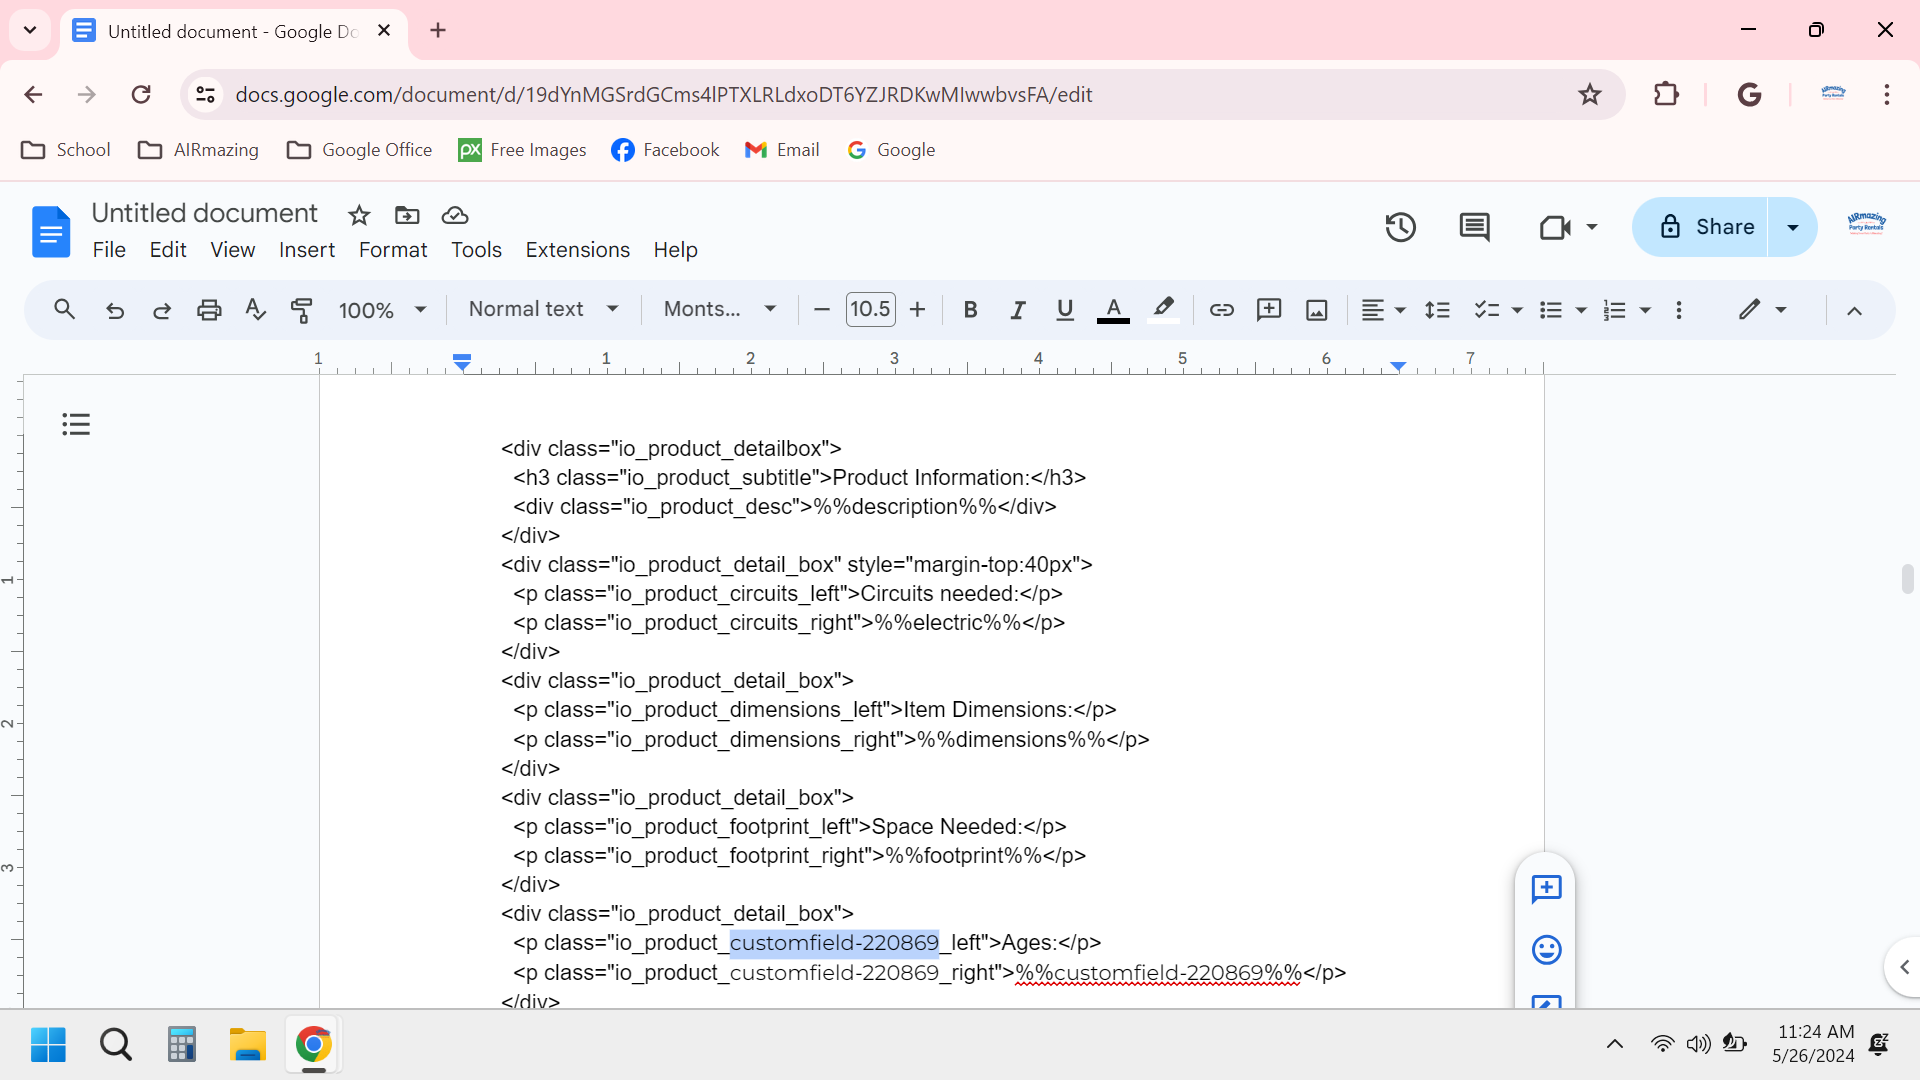Image resolution: width=1920 pixels, height=1080 pixels.
Task: Decrease the font size
Action: 822,310
